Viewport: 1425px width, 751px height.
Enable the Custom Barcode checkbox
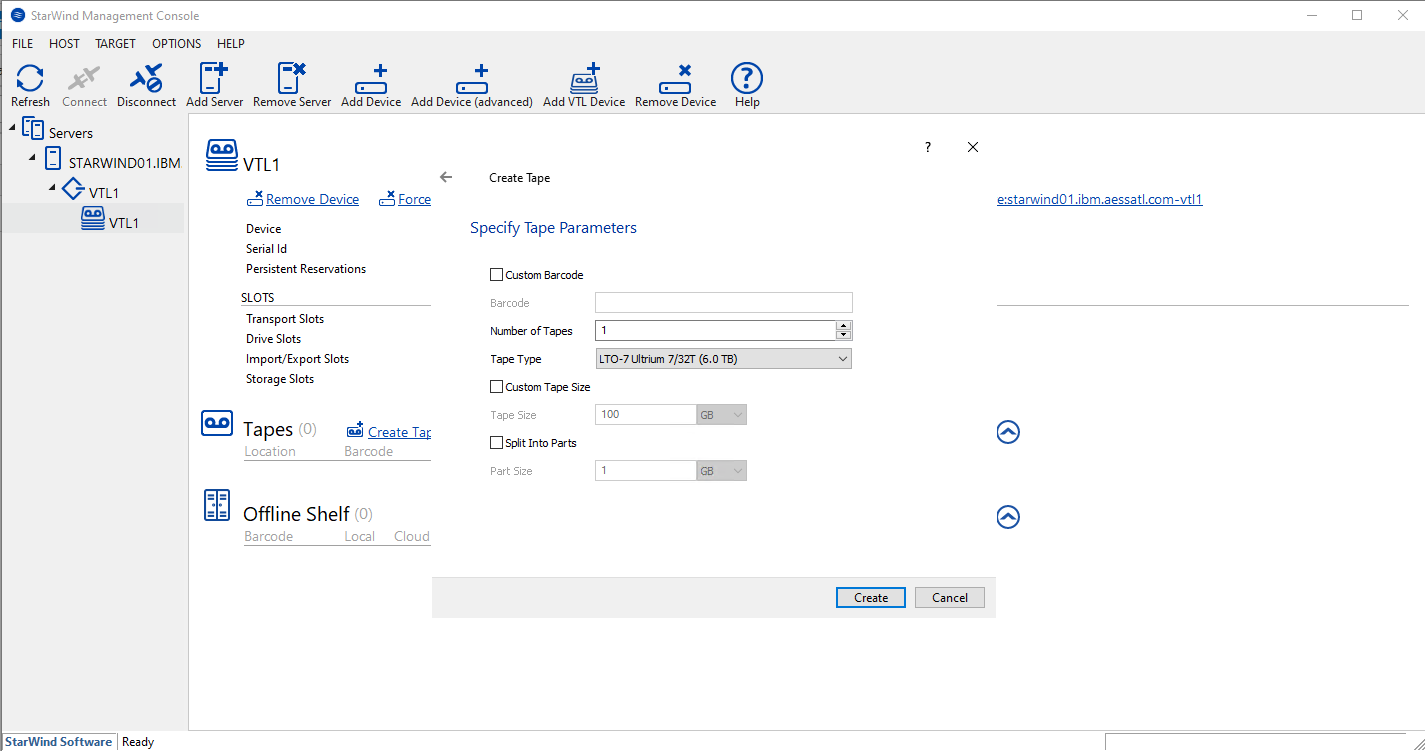coord(496,274)
